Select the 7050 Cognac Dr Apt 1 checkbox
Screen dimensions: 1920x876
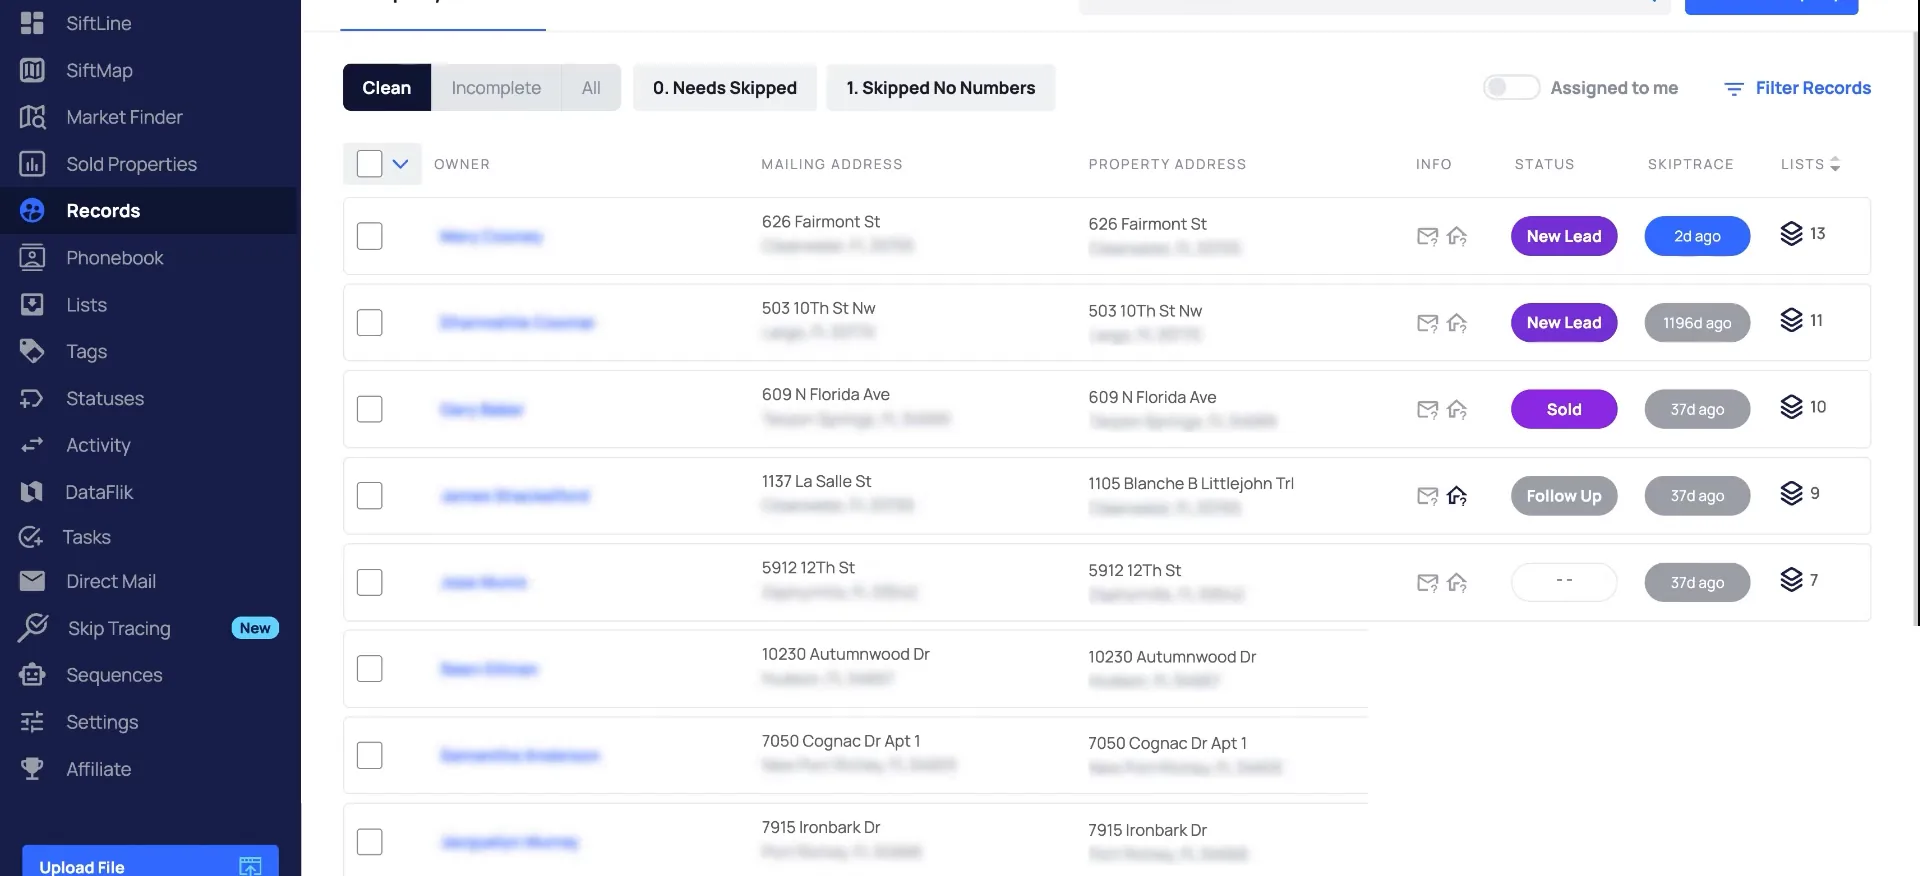[x=369, y=755]
